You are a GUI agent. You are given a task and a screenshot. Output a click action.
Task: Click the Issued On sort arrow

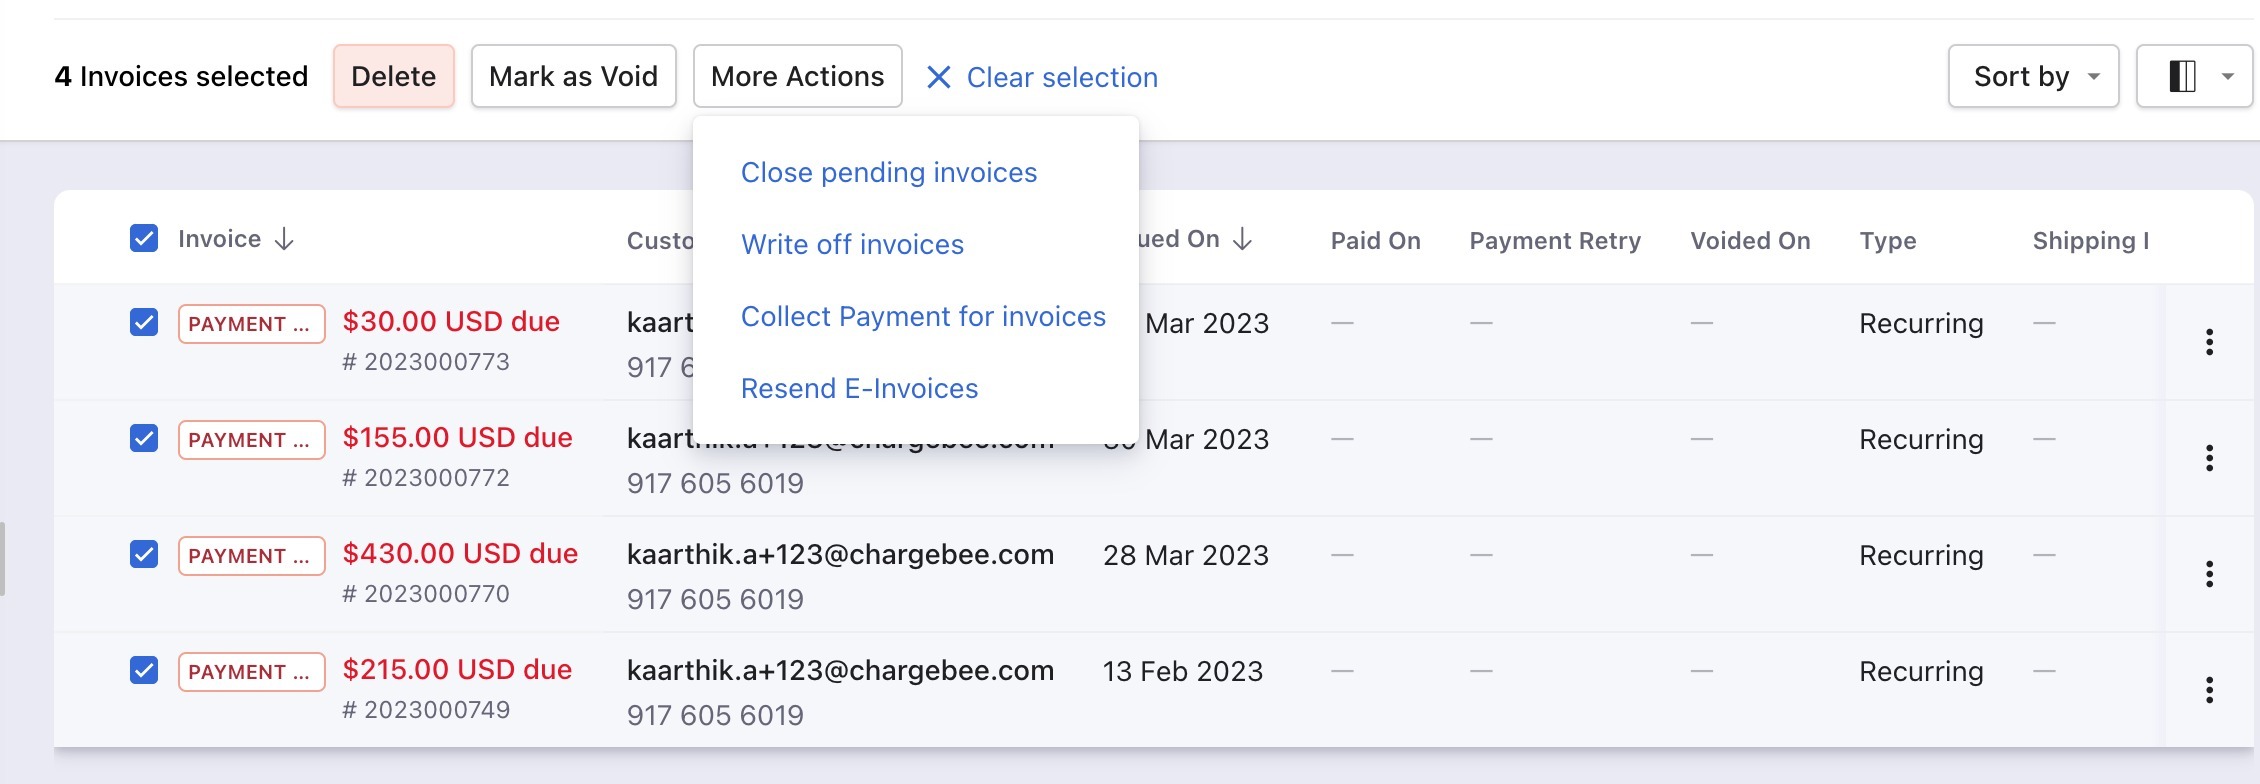point(1243,239)
